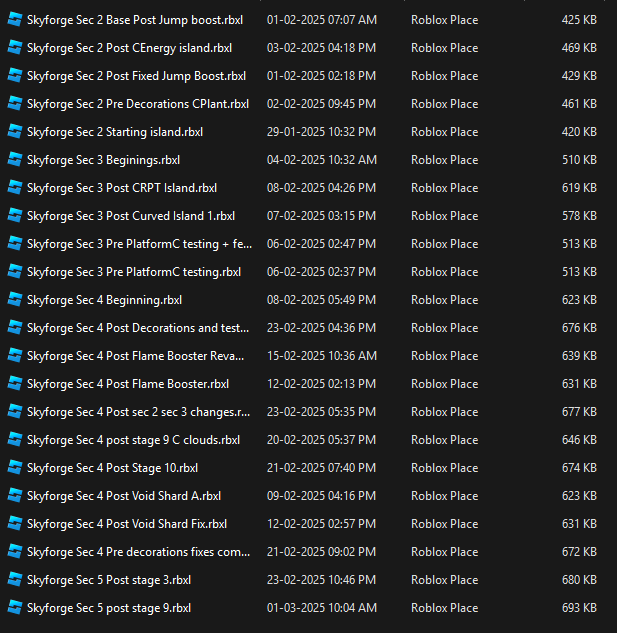
Task: Select file name Skyforge Sec 4 Post Void Shard A.rbxl
Action: pos(124,496)
